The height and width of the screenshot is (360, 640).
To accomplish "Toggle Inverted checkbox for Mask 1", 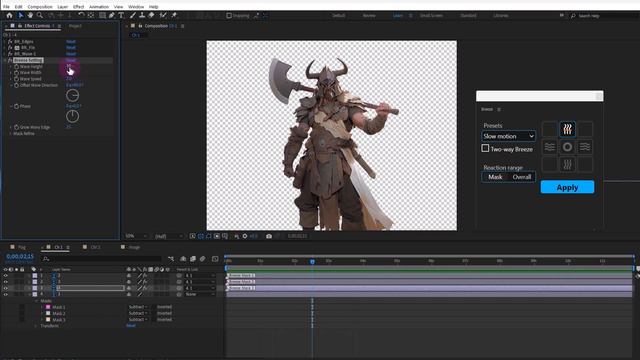I will click(x=154, y=307).
